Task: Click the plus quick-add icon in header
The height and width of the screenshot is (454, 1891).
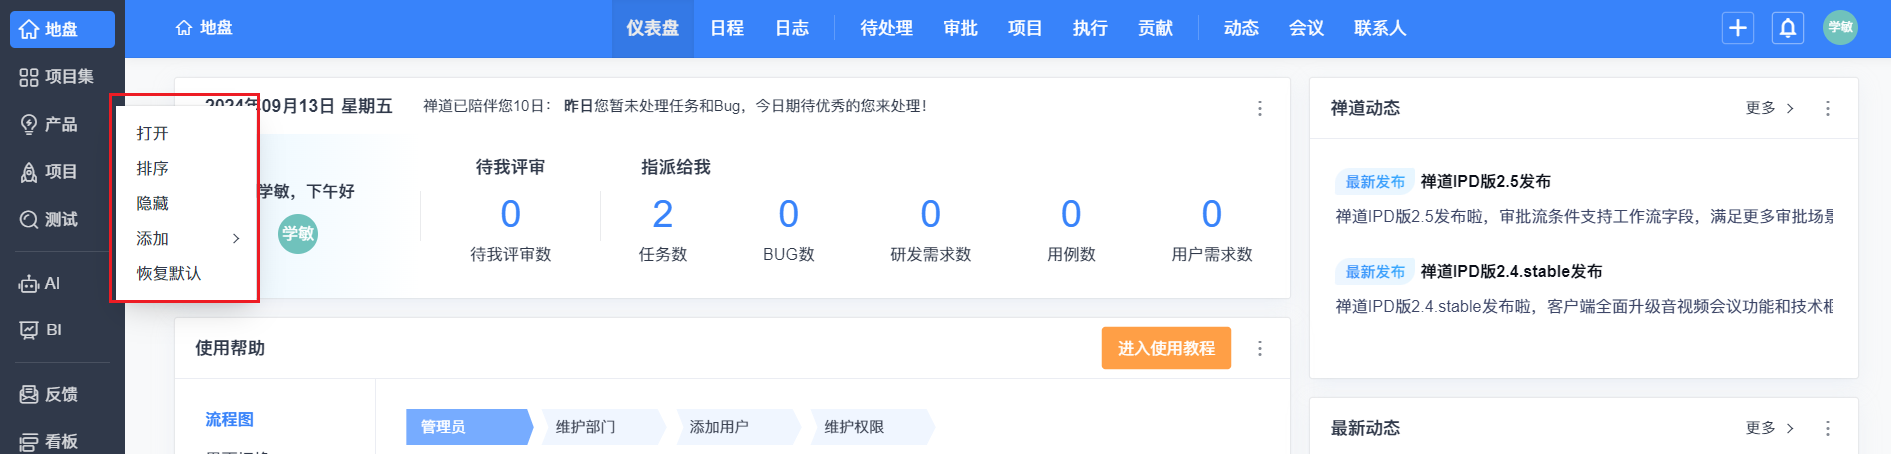Action: tap(1738, 28)
